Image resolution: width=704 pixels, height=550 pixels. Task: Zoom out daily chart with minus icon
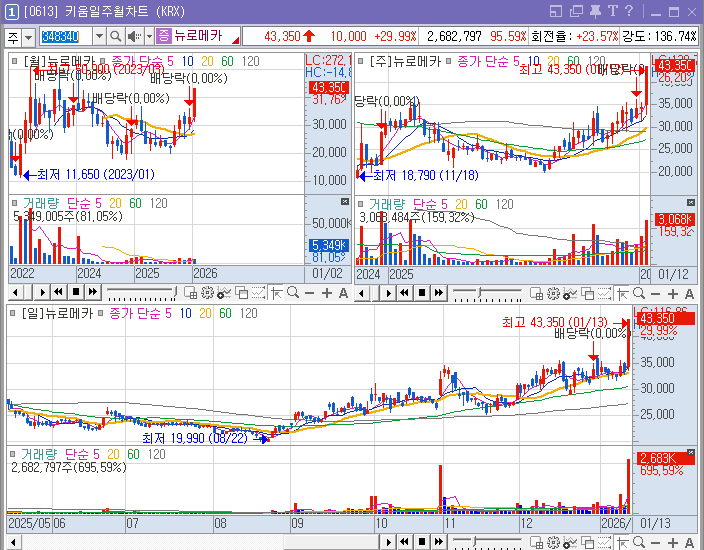coord(656,543)
